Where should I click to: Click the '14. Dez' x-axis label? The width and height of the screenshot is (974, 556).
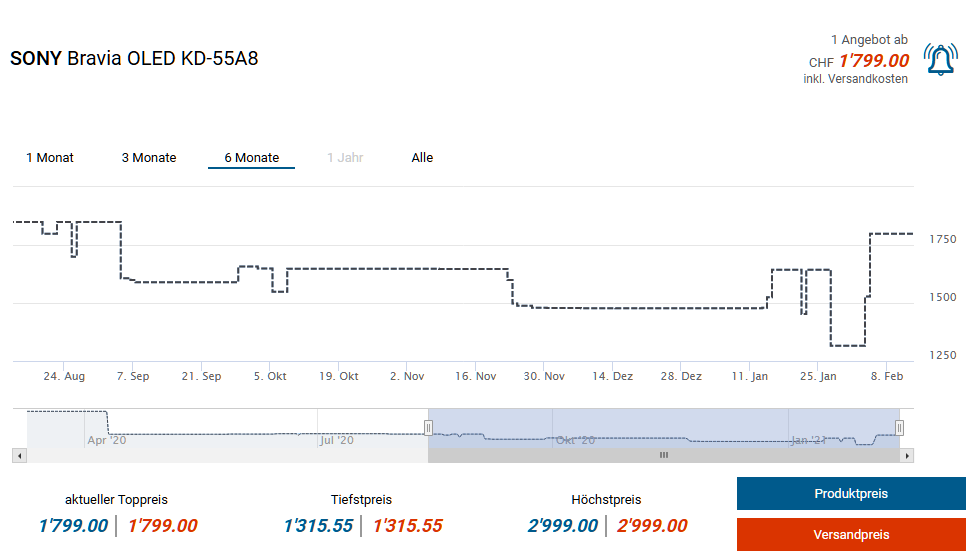tap(612, 376)
